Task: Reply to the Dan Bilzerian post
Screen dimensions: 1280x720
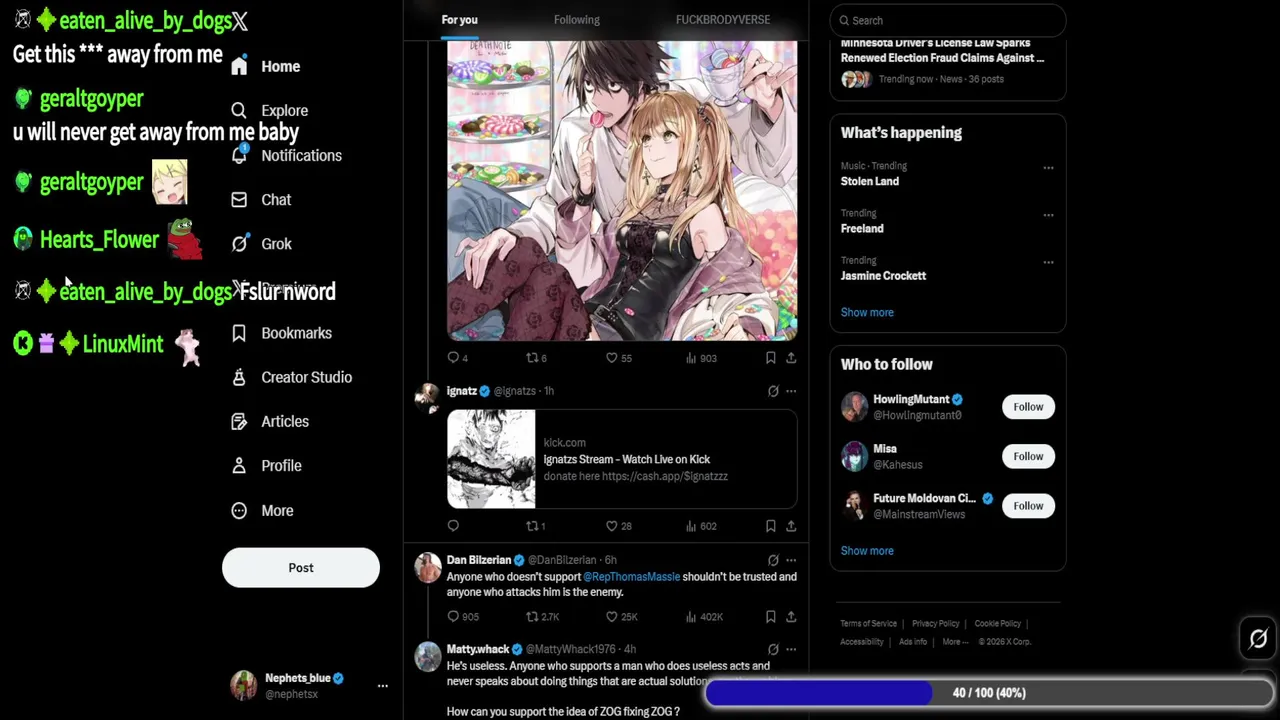Action: (x=453, y=617)
